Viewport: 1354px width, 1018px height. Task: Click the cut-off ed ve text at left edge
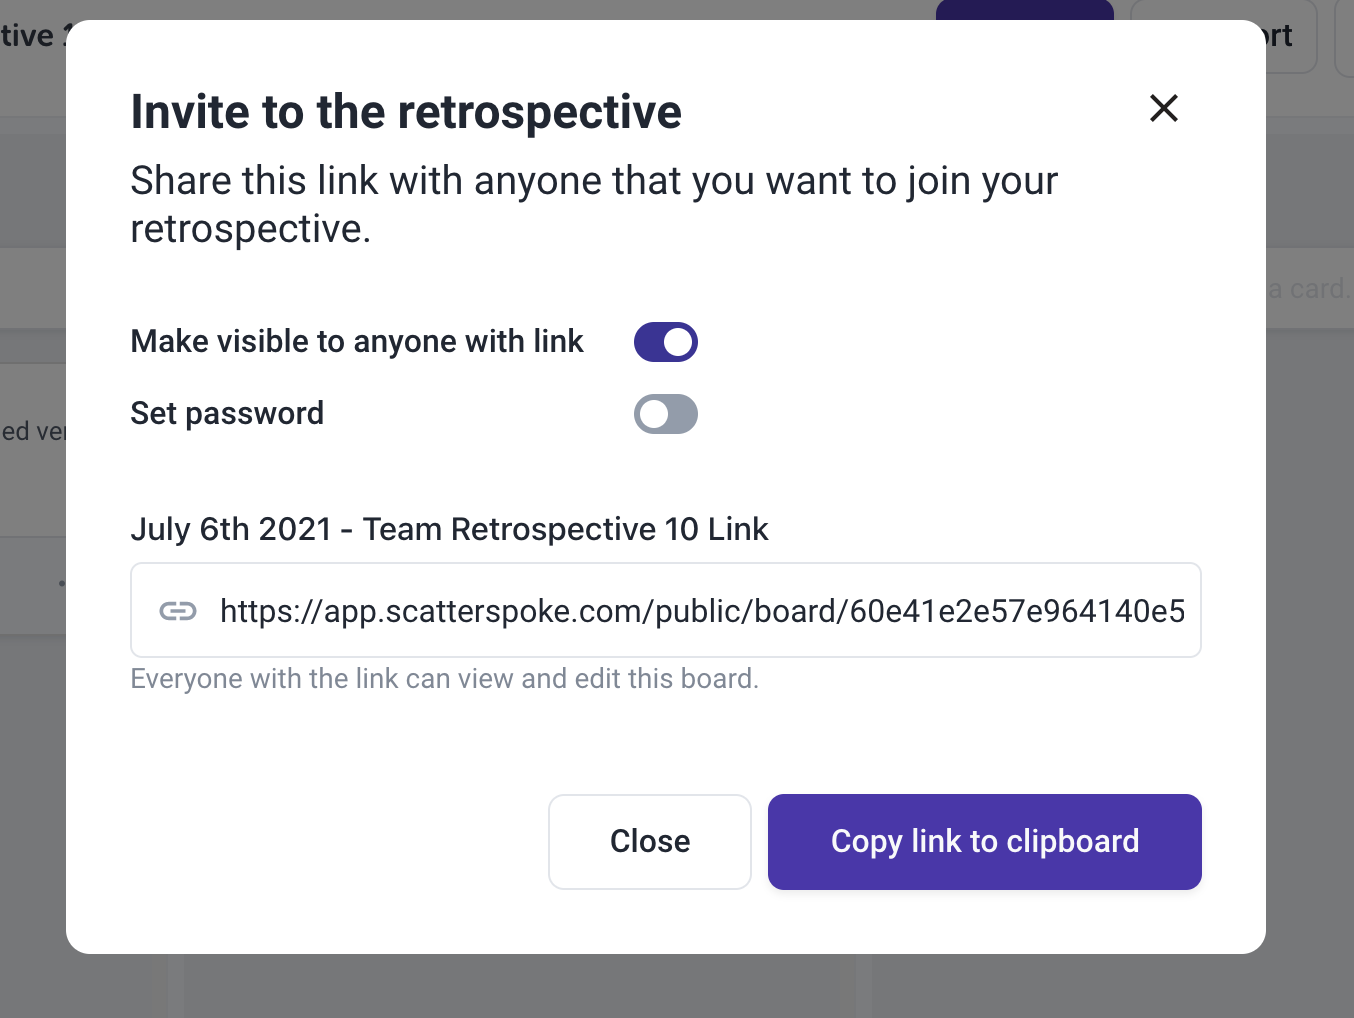pos(33,431)
